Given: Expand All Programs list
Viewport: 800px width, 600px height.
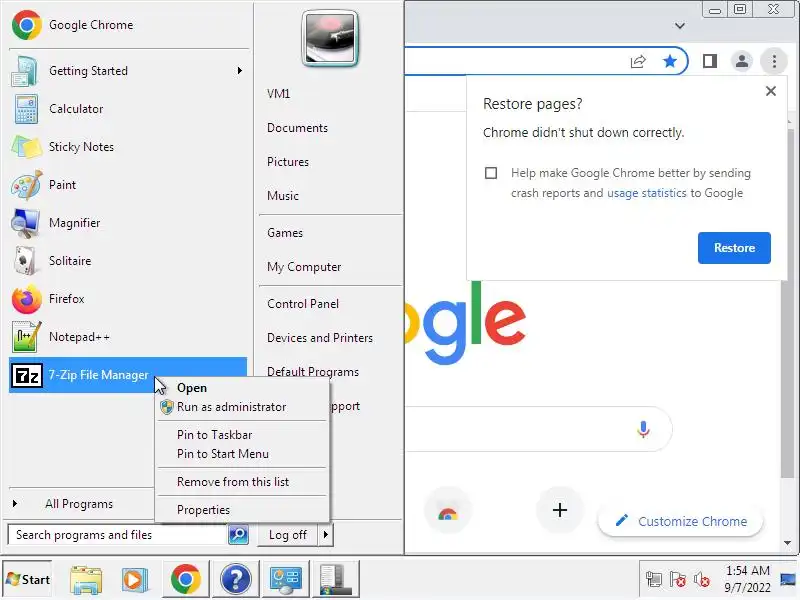Looking at the screenshot, I should coord(79,504).
